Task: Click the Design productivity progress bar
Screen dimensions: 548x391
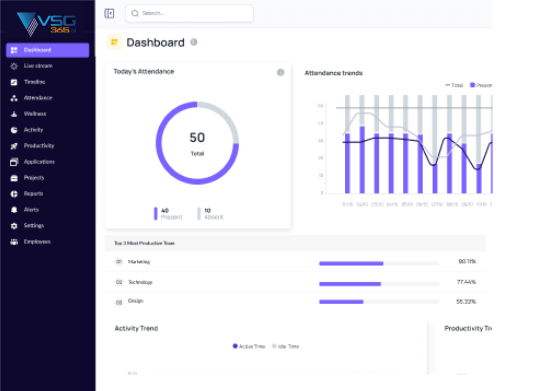Action: coord(379,302)
